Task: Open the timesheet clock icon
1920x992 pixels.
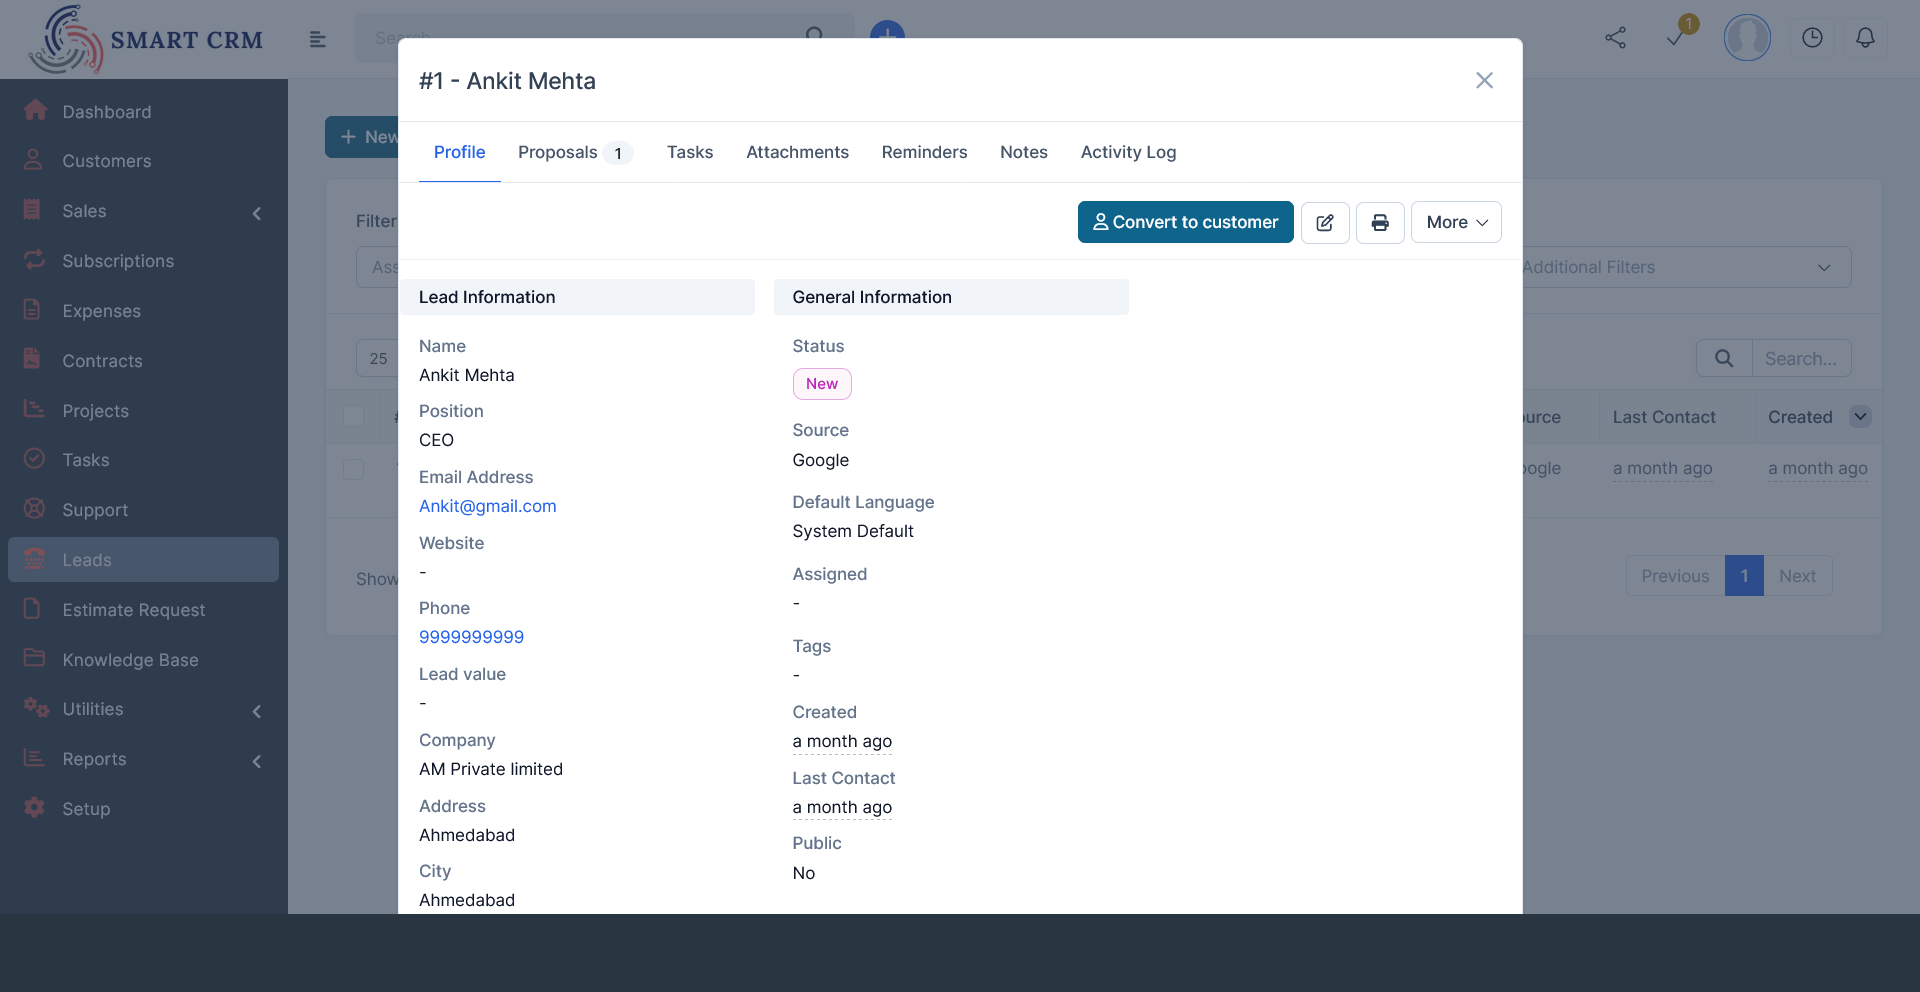Action: pos(1812,37)
